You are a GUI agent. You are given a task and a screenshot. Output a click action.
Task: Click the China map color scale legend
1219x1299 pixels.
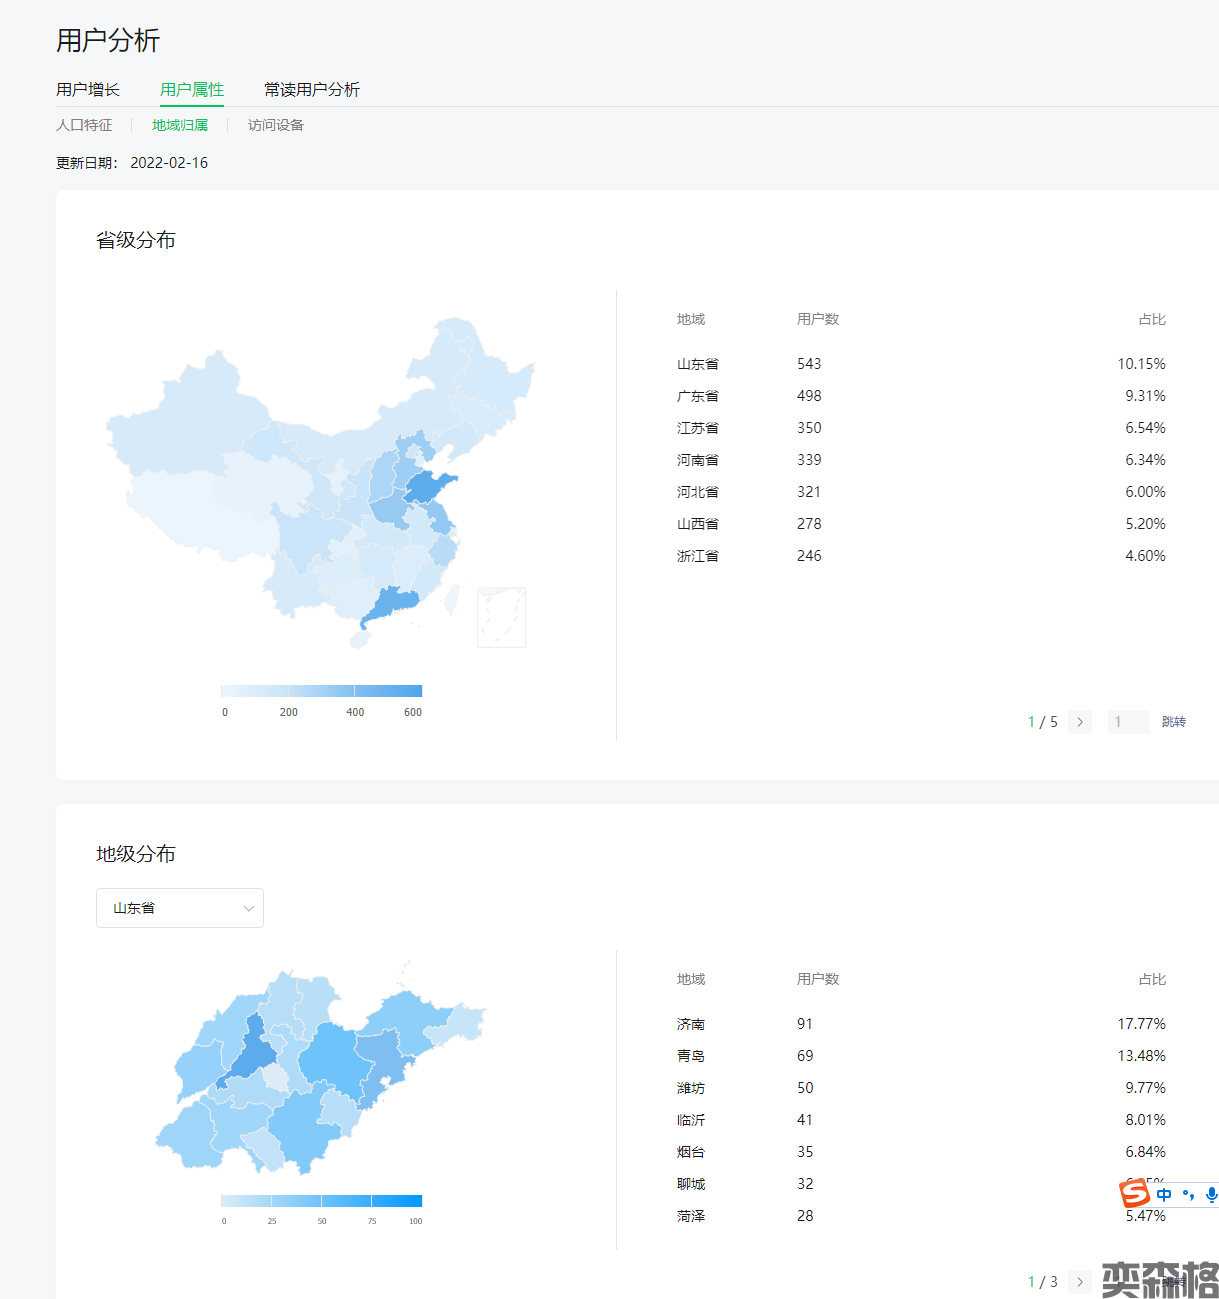[x=321, y=691]
